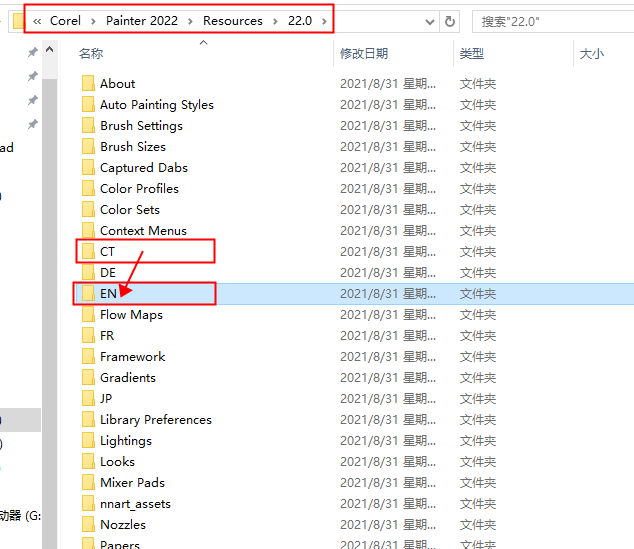634x549 pixels.
Task: Open the address bar history dropdown
Action: coord(430,21)
